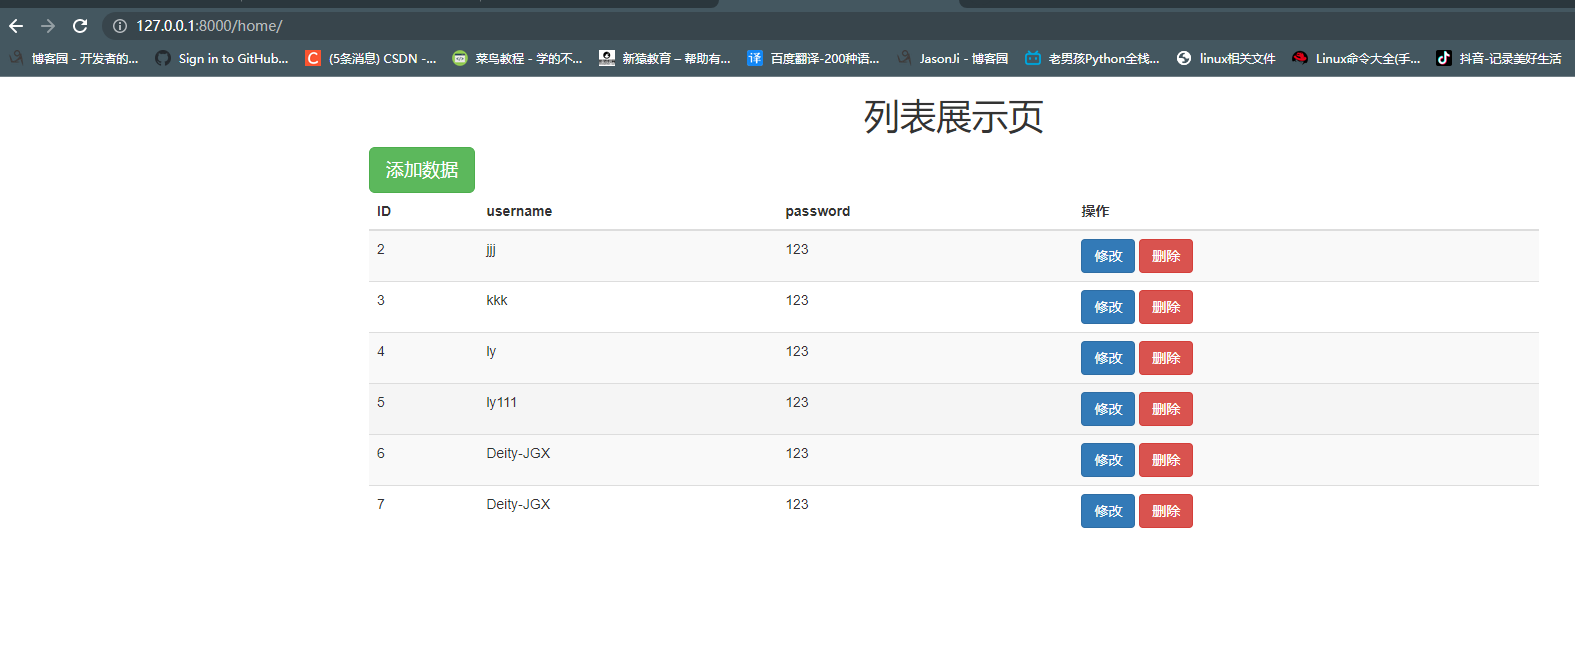The height and width of the screenshot is (649, 1575).
Task: Open the 博客园 - 开发者的 bookmark
Action: pos(75,59)
